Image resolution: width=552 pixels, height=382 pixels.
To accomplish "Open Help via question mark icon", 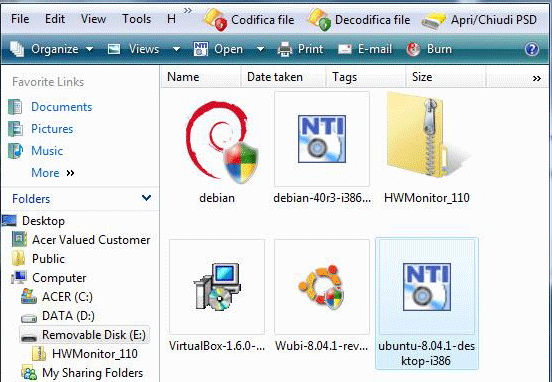I will (x=532, y=49).
